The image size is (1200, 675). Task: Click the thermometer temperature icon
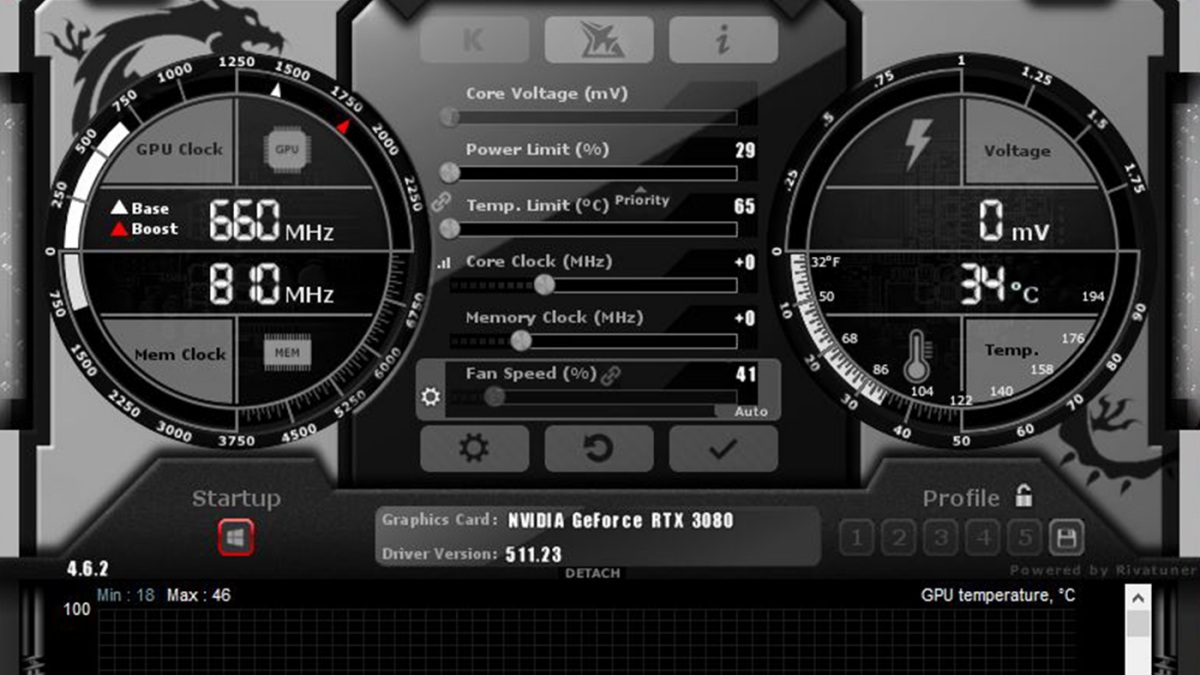tap(918, 357)
